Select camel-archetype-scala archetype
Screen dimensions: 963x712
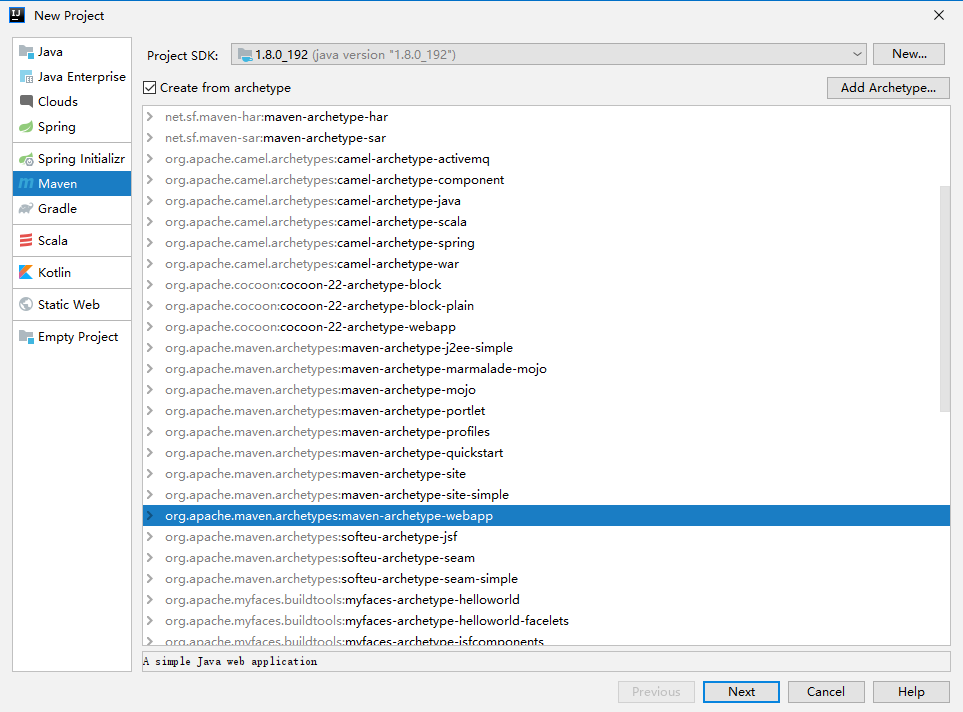[x=546, y=222]
